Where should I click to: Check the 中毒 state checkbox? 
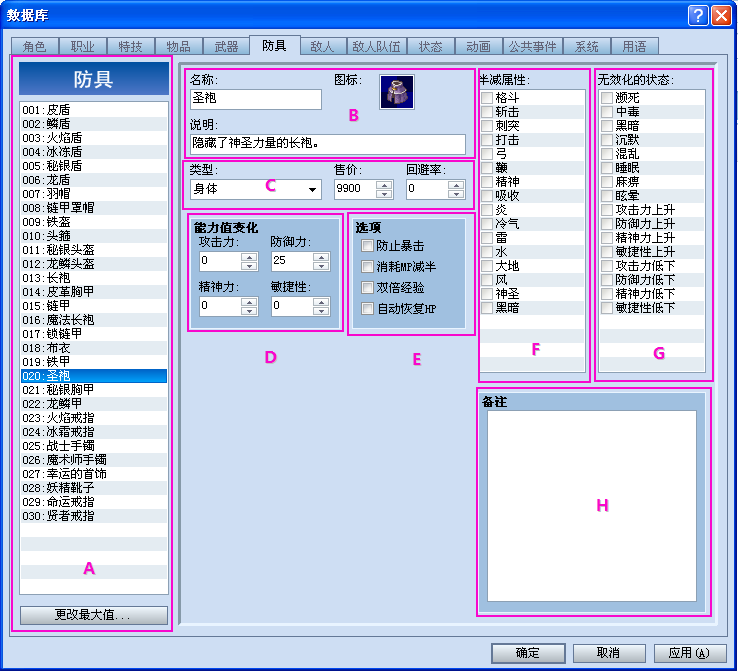coord(607,112)
